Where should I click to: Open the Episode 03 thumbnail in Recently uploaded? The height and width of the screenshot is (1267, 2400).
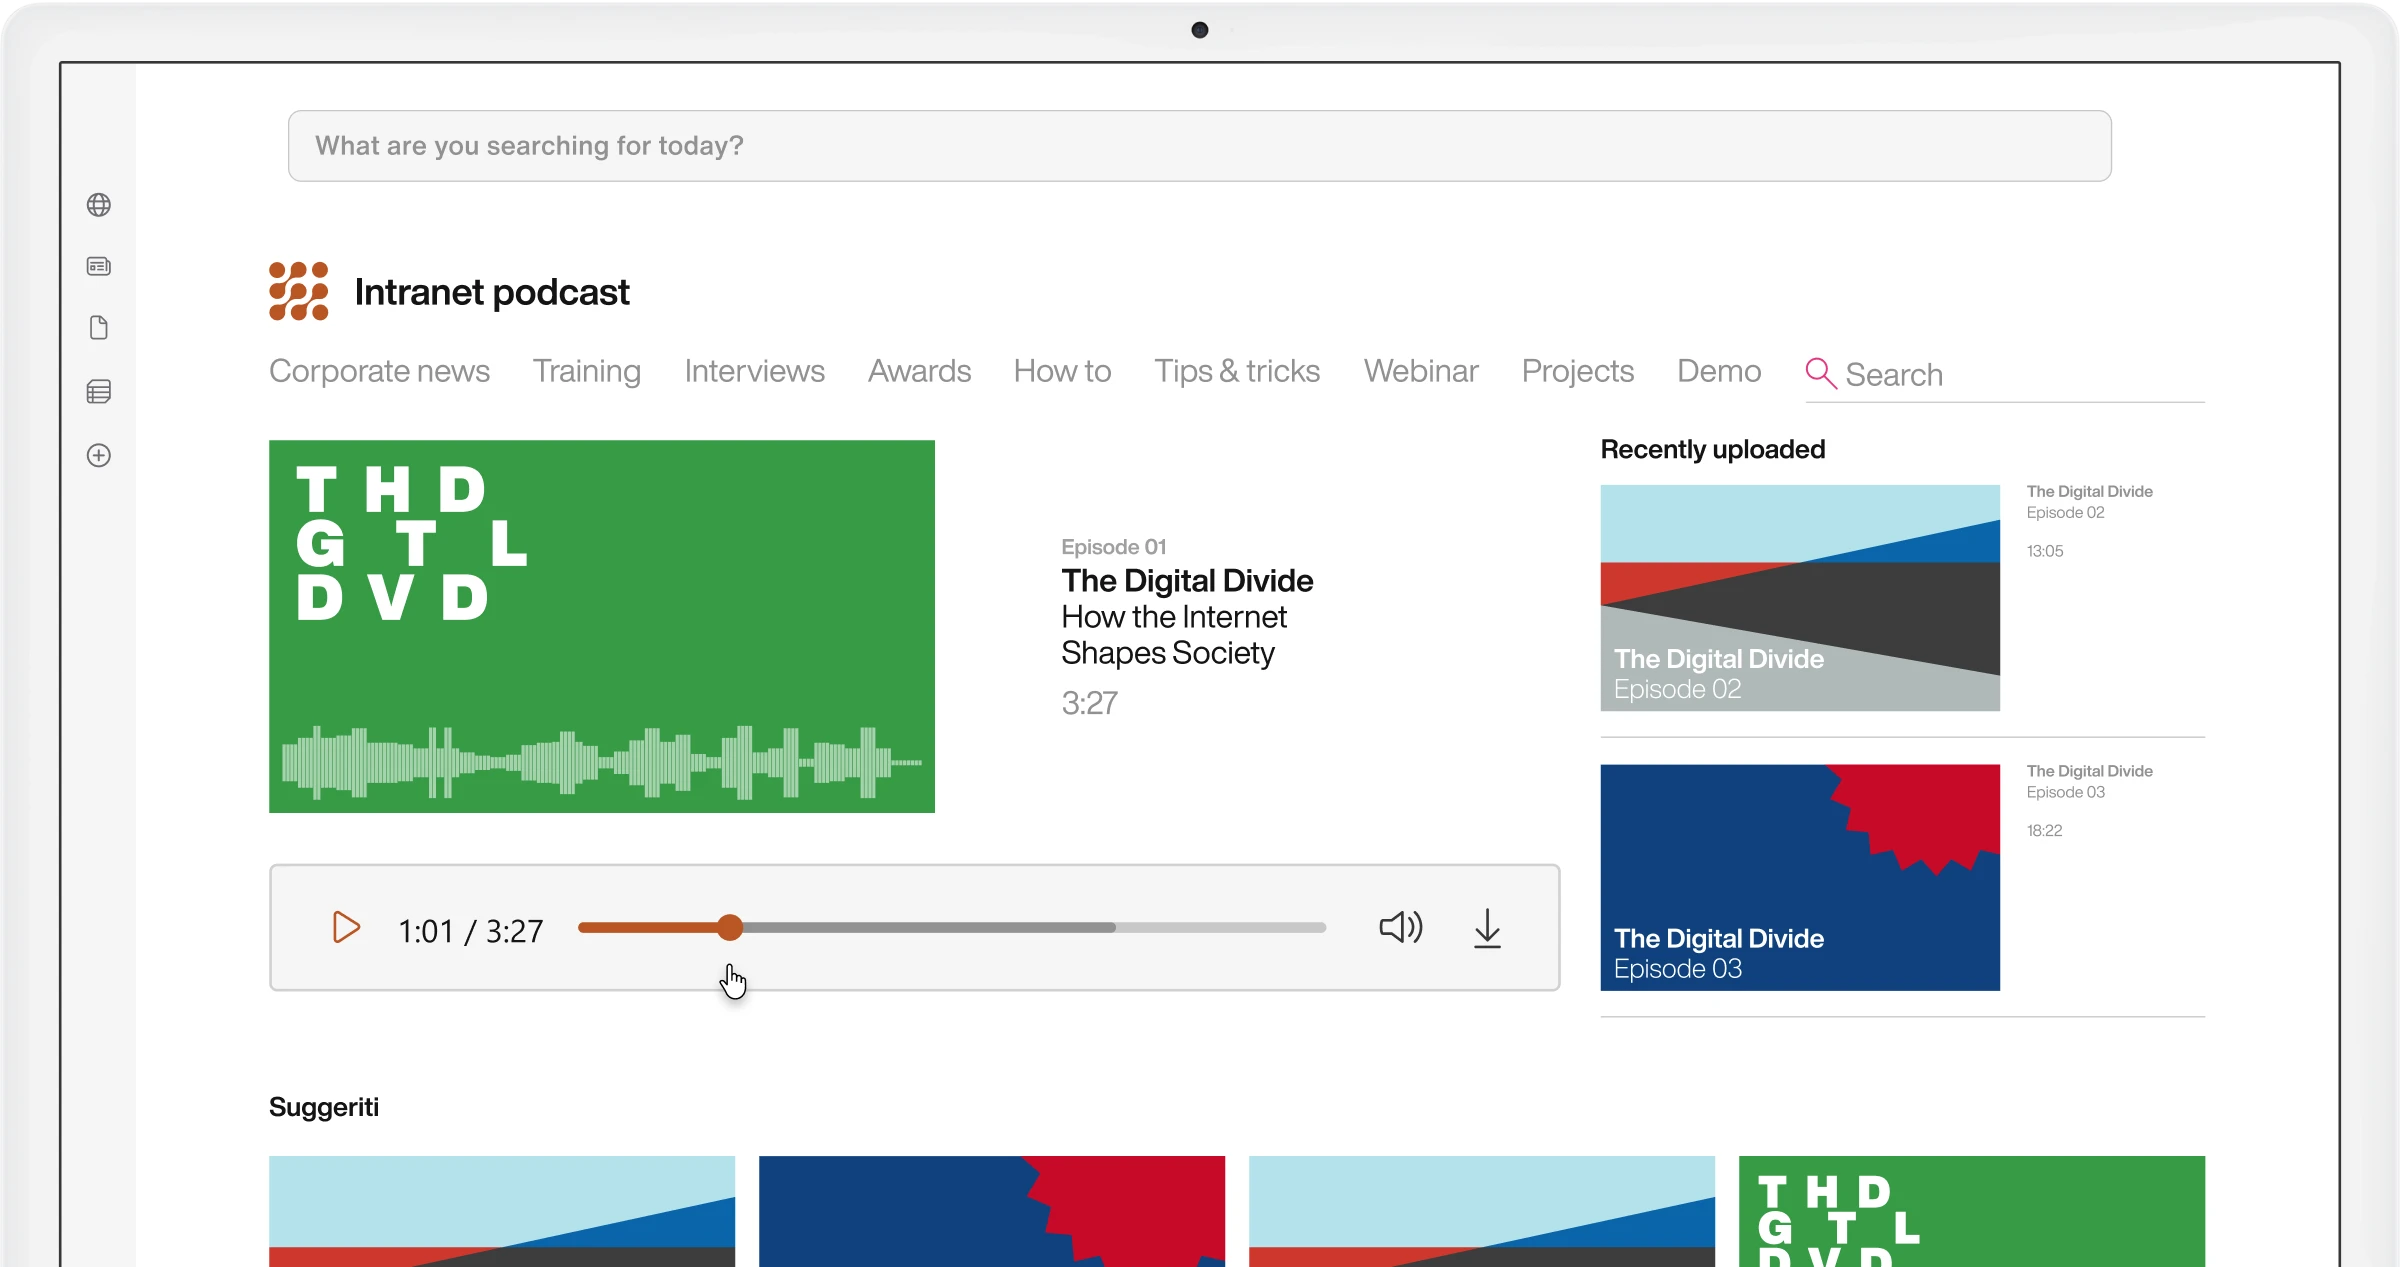pyautogui.click(x=1800, y=878)
